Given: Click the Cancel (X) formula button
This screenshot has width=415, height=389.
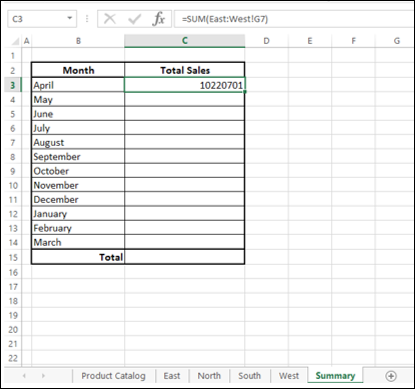Looking at the screenshot, I should pyautogui.click(x=110, y=19).
